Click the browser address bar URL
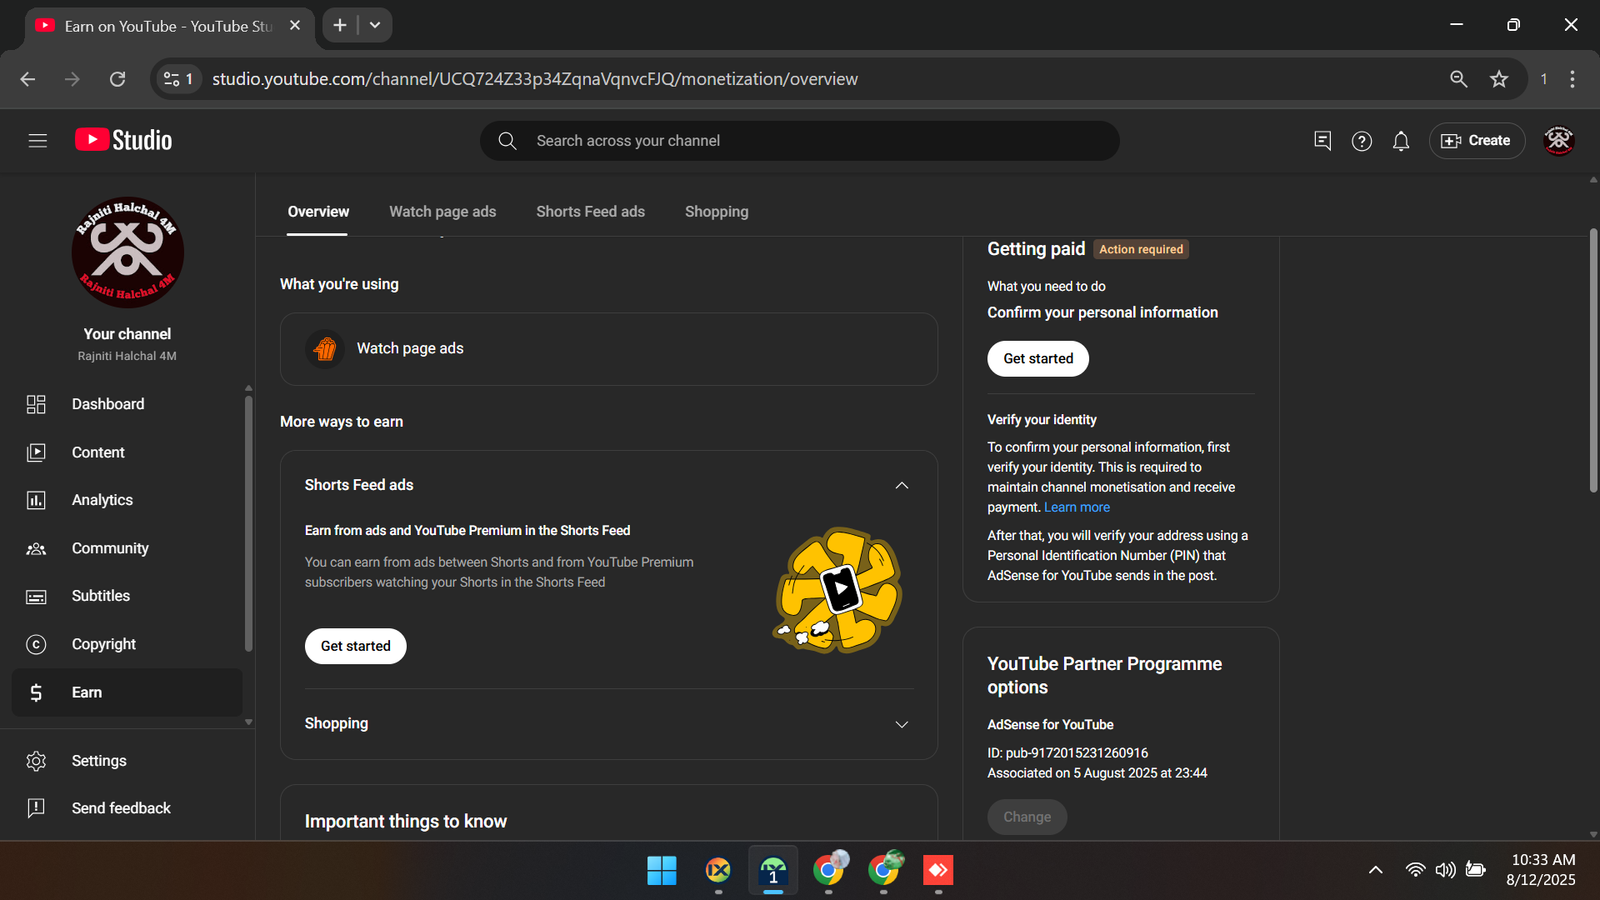The image size is (1600, 900). click(535, 79)
